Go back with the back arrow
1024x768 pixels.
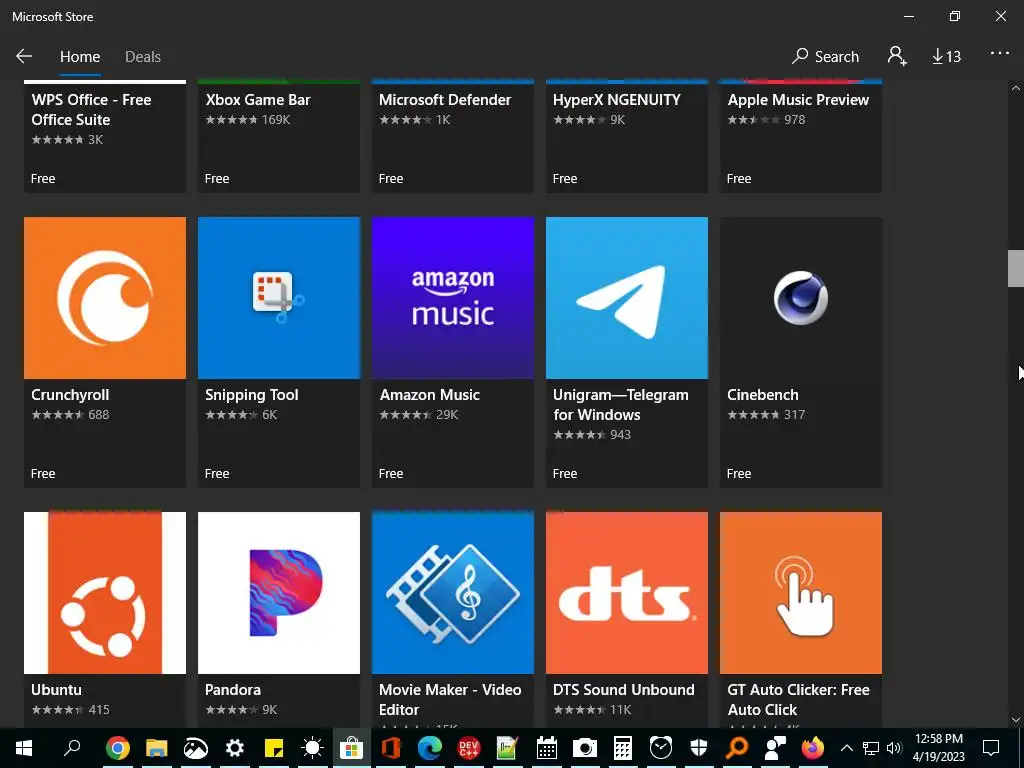click(24, 56)
